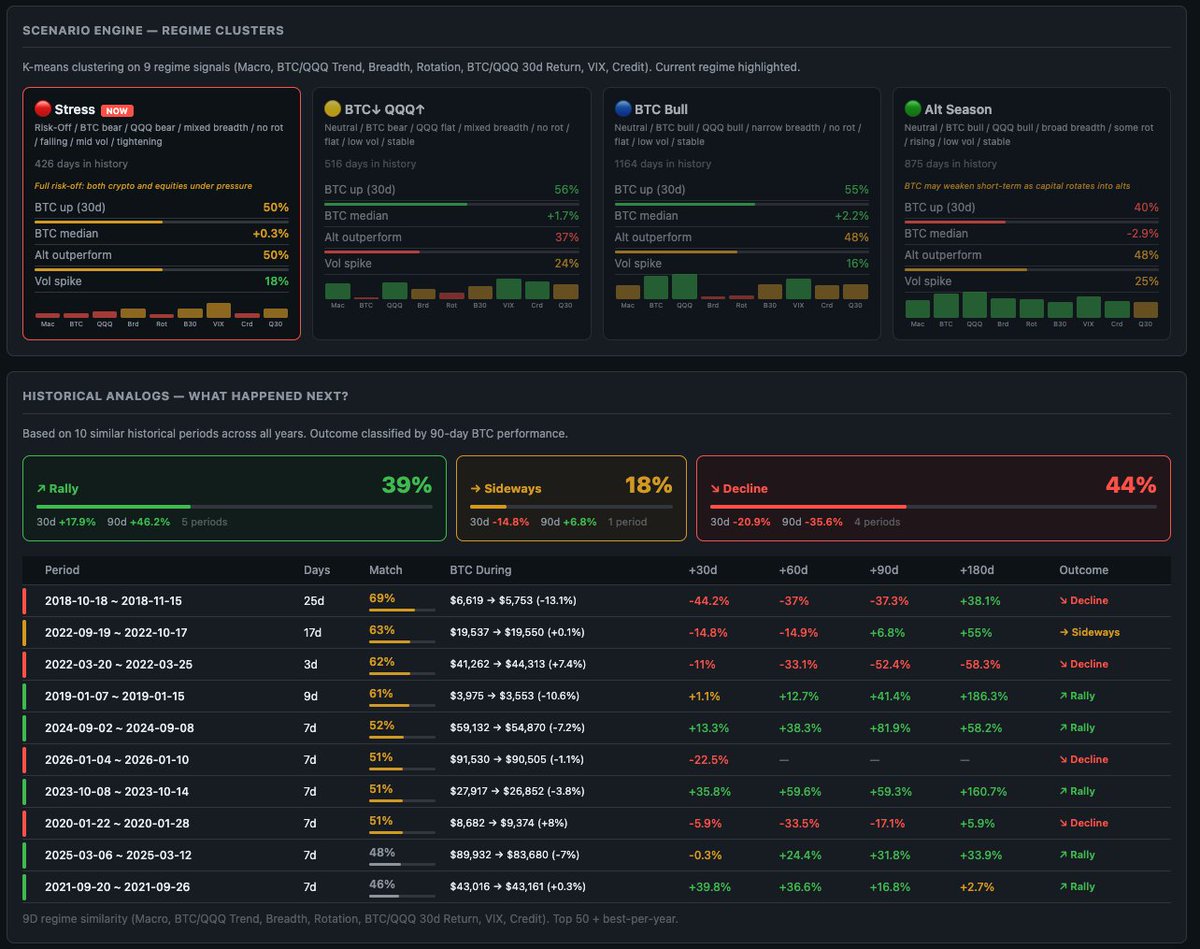Click the VIX bar in Stress chart
The width and height of the screenshot is (1200, 949).
[x=218, y=310]
